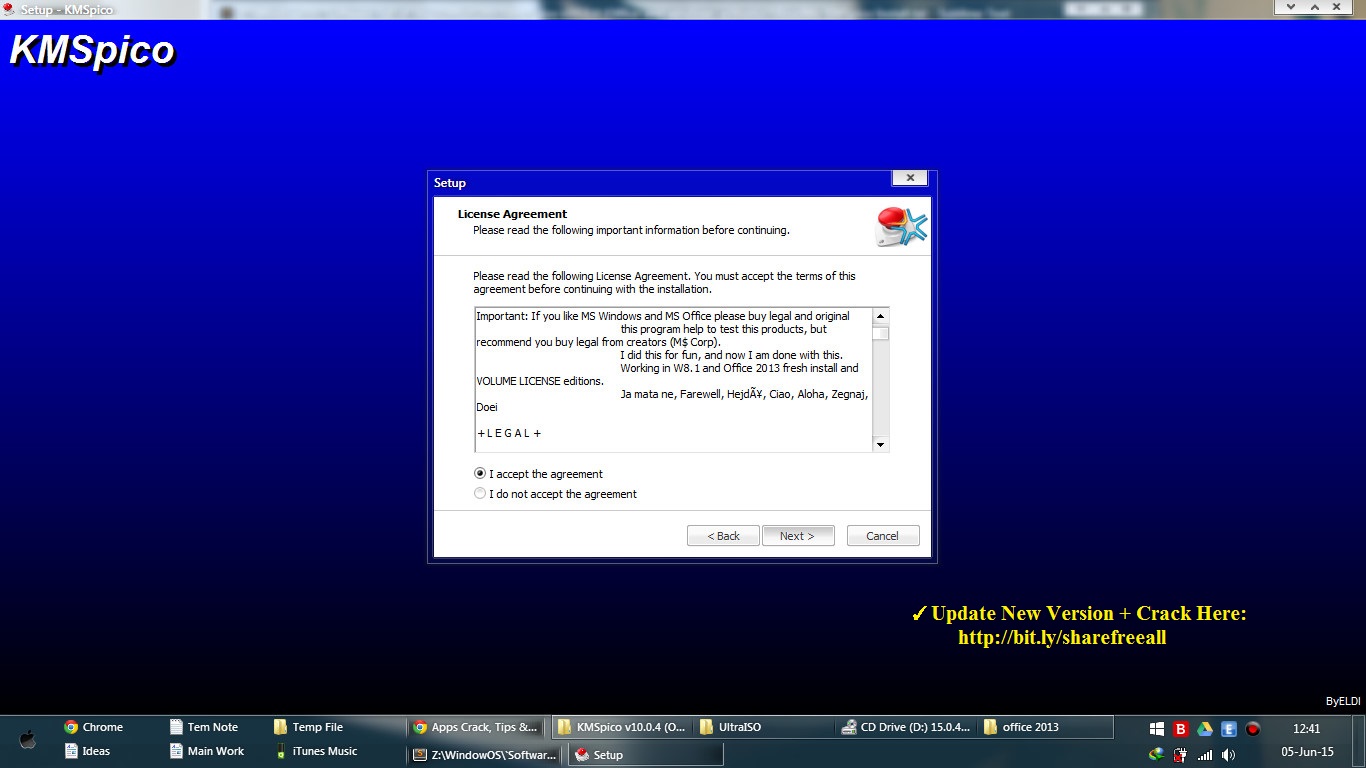Click the Back button in Setup

723,536
